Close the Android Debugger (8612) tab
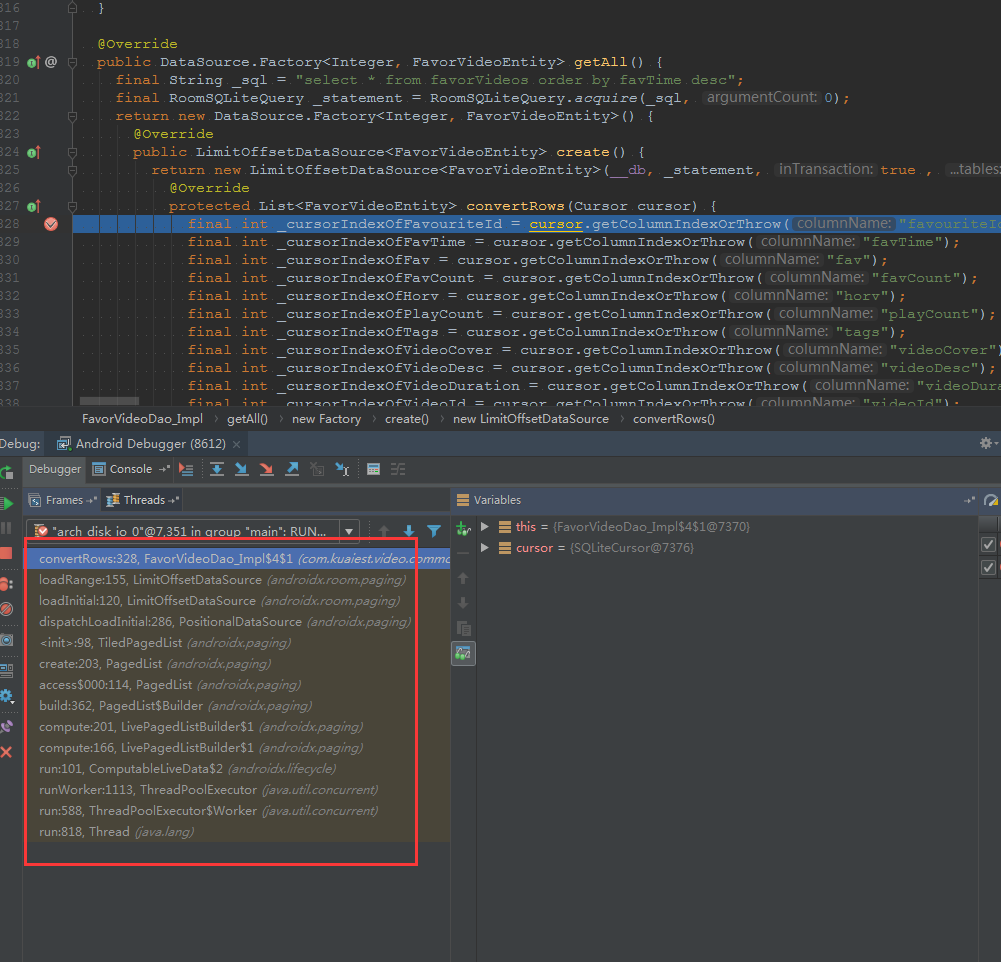Screen dimensions: 1001x962 pos(236,444)
